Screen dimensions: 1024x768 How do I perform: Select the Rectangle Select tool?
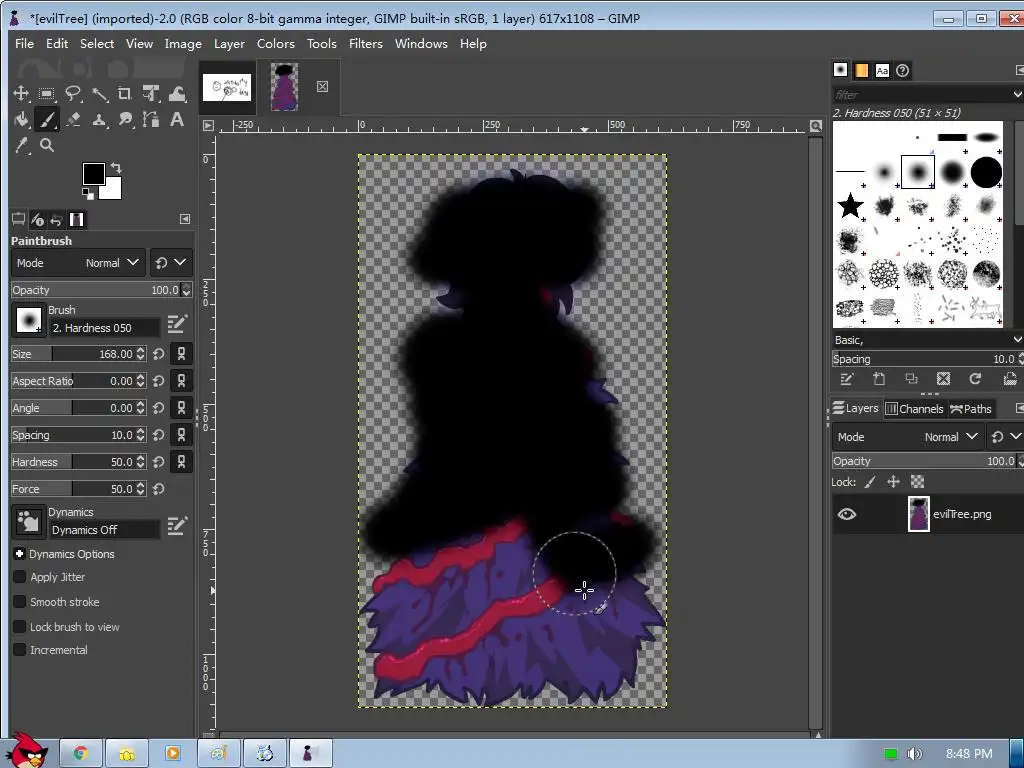click(x=47, y=93)
